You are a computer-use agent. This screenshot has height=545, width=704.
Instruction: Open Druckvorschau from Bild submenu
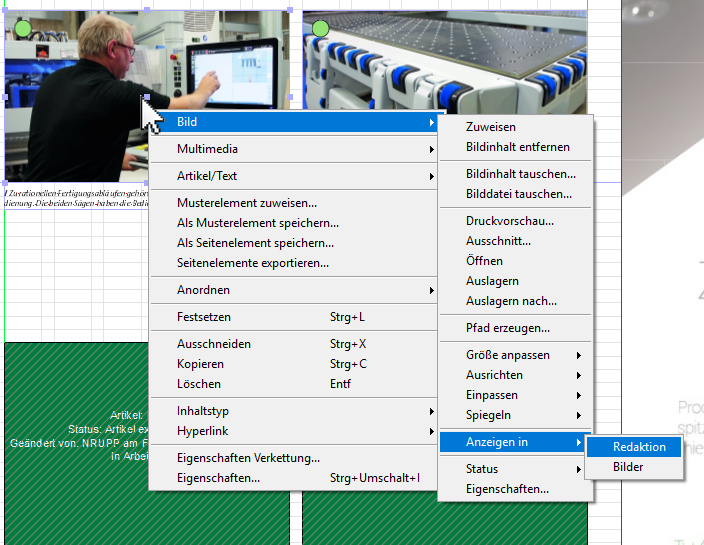pos(509,221)
